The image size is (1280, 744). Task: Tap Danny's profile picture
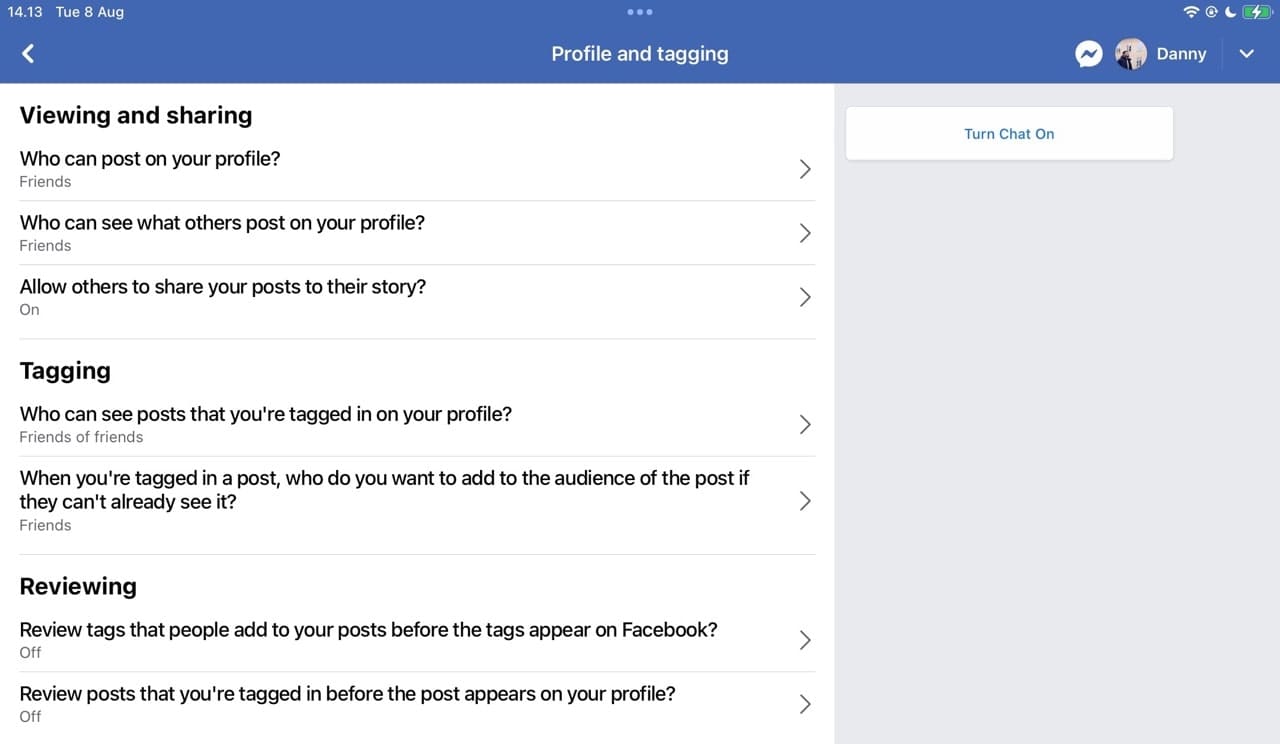[1130, 54]
